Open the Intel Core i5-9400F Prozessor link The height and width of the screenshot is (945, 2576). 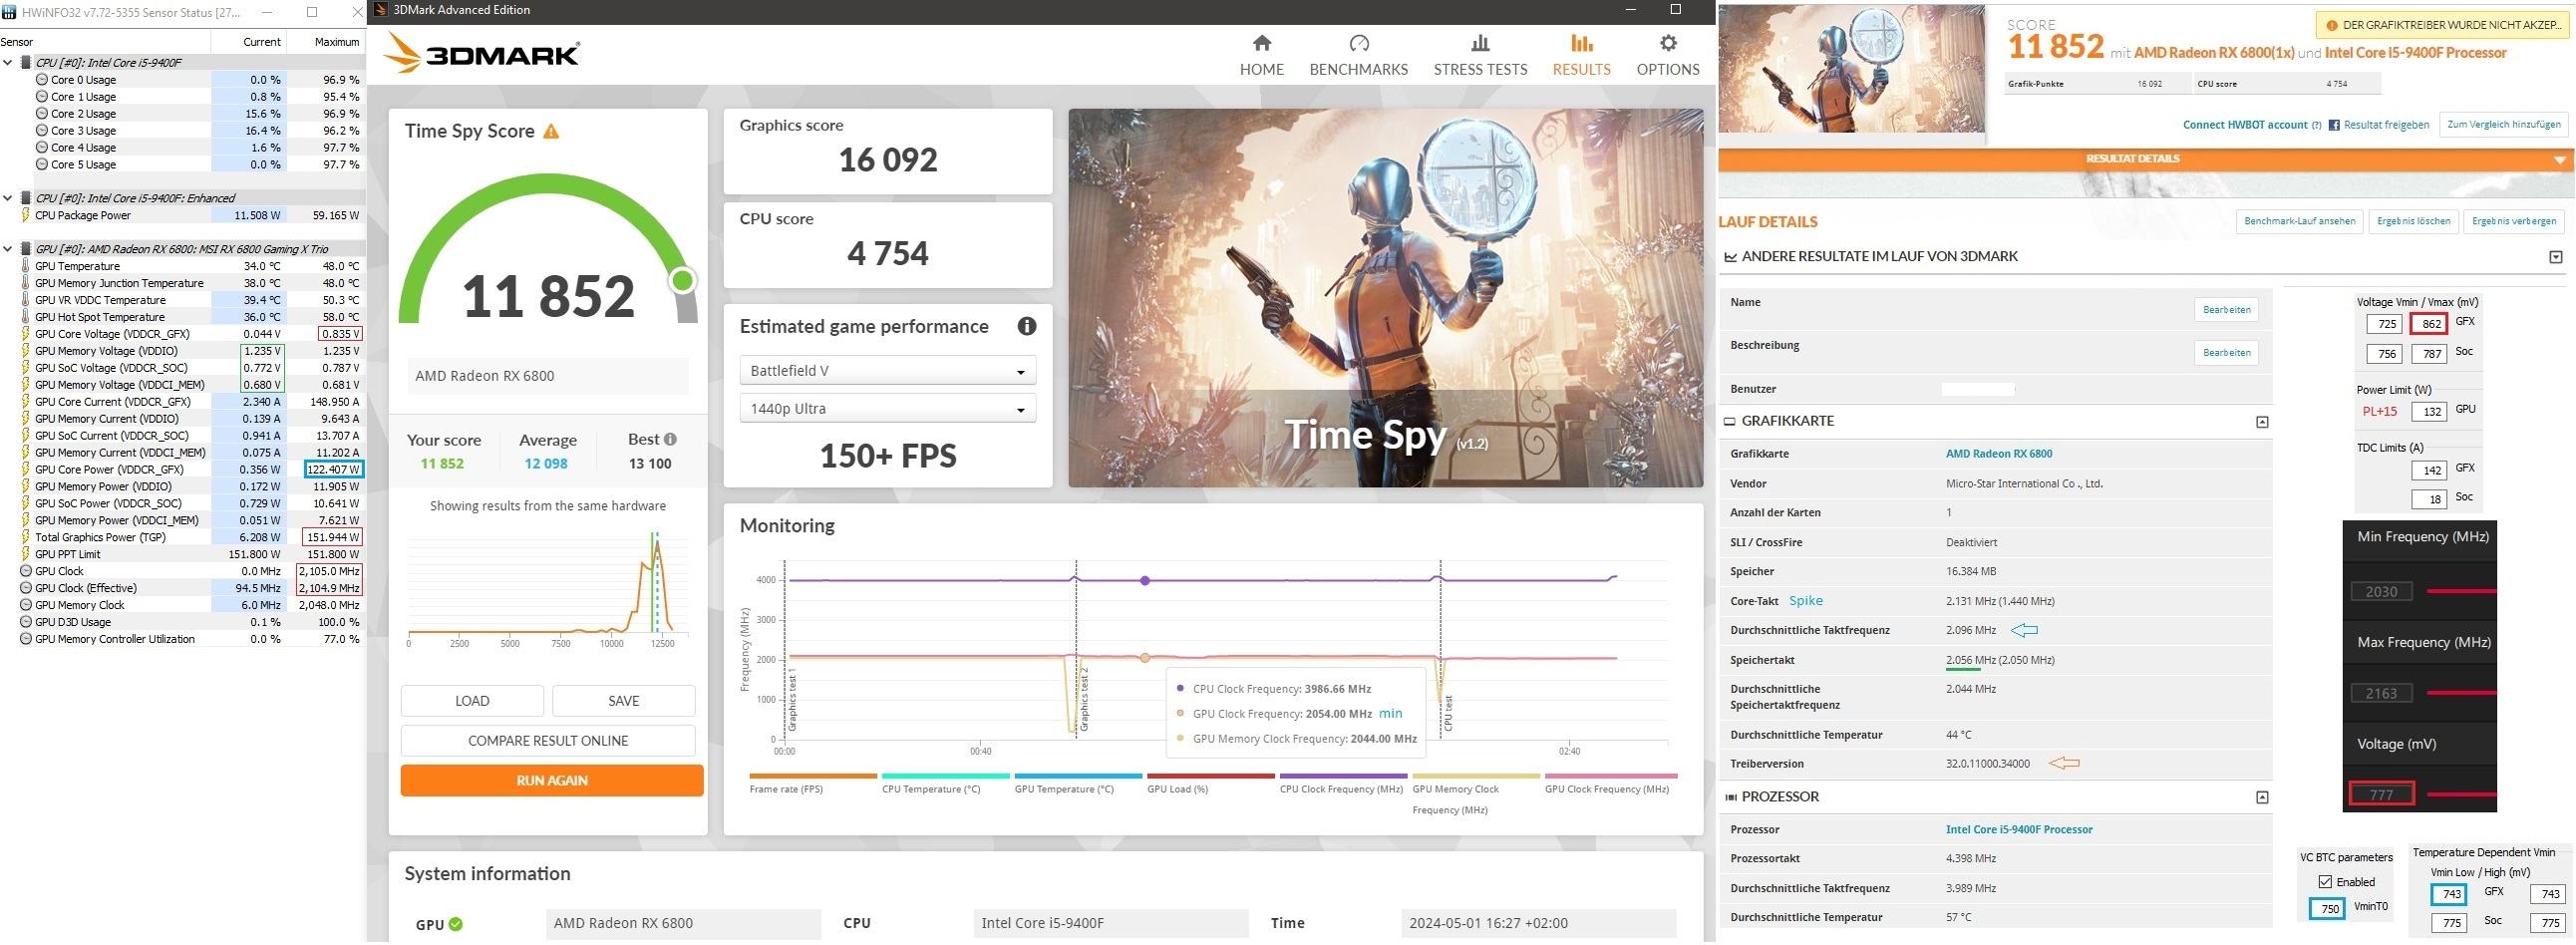point(2018,830)
